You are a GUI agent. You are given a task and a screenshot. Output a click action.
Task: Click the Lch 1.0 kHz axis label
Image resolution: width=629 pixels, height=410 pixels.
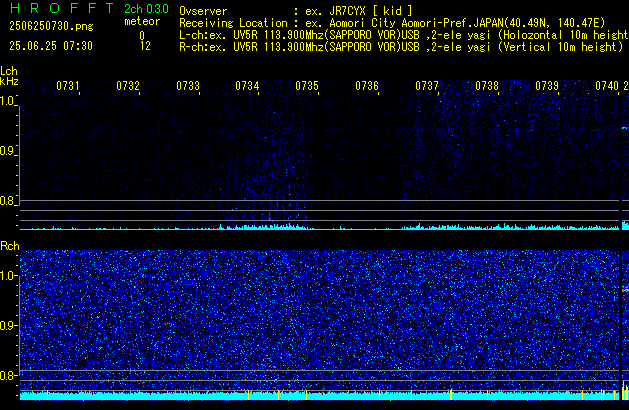pyautogui.click(x=8, y=101)
